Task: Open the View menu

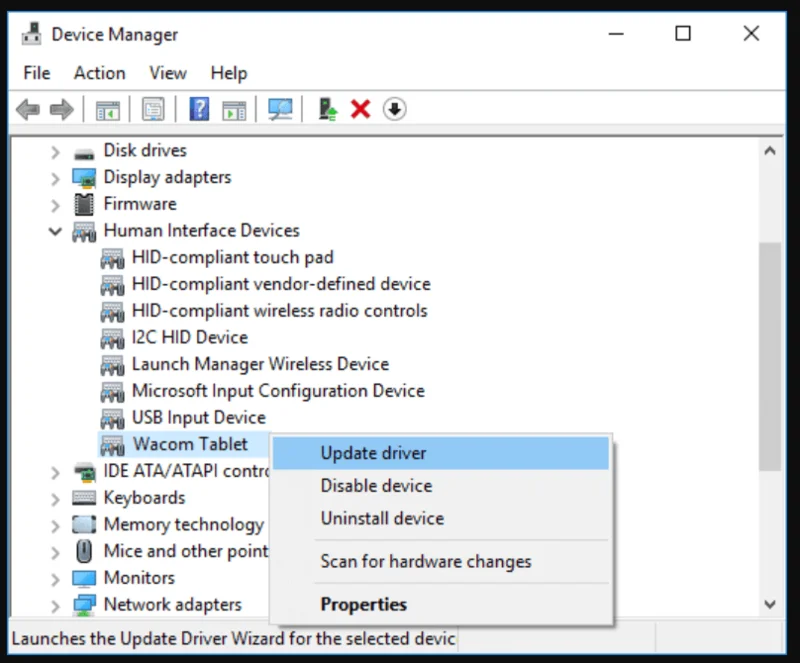Action: pyautogui.click(x=168, y=73)
